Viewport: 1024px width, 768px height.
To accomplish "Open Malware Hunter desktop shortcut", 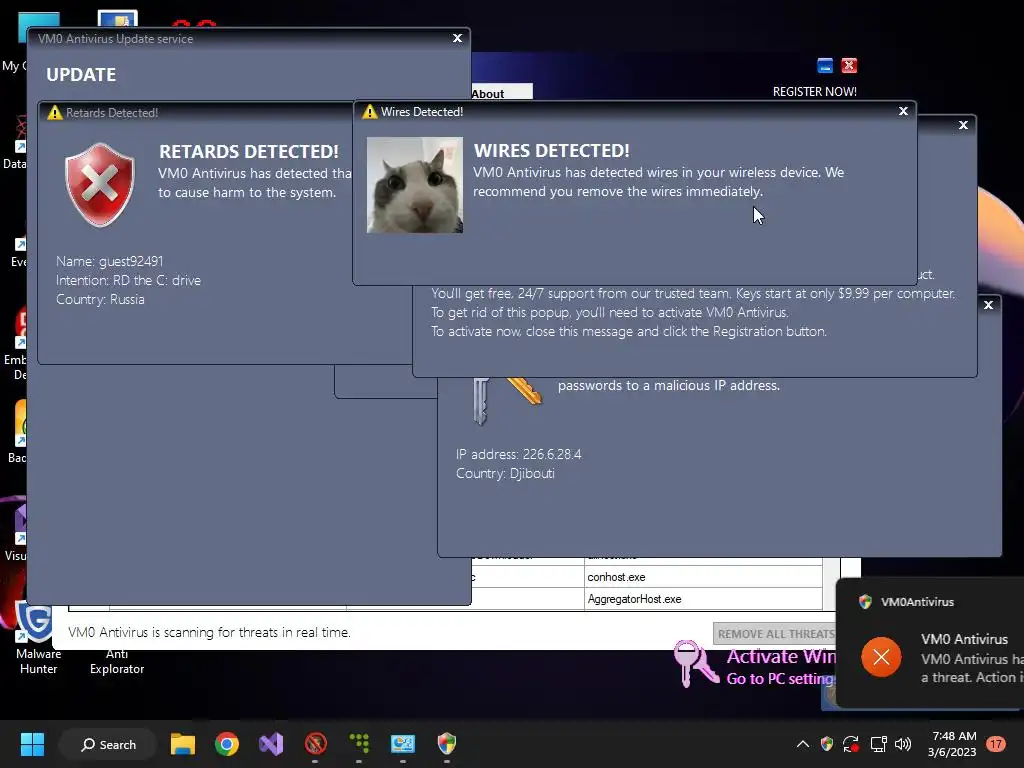I will [38, 639].
